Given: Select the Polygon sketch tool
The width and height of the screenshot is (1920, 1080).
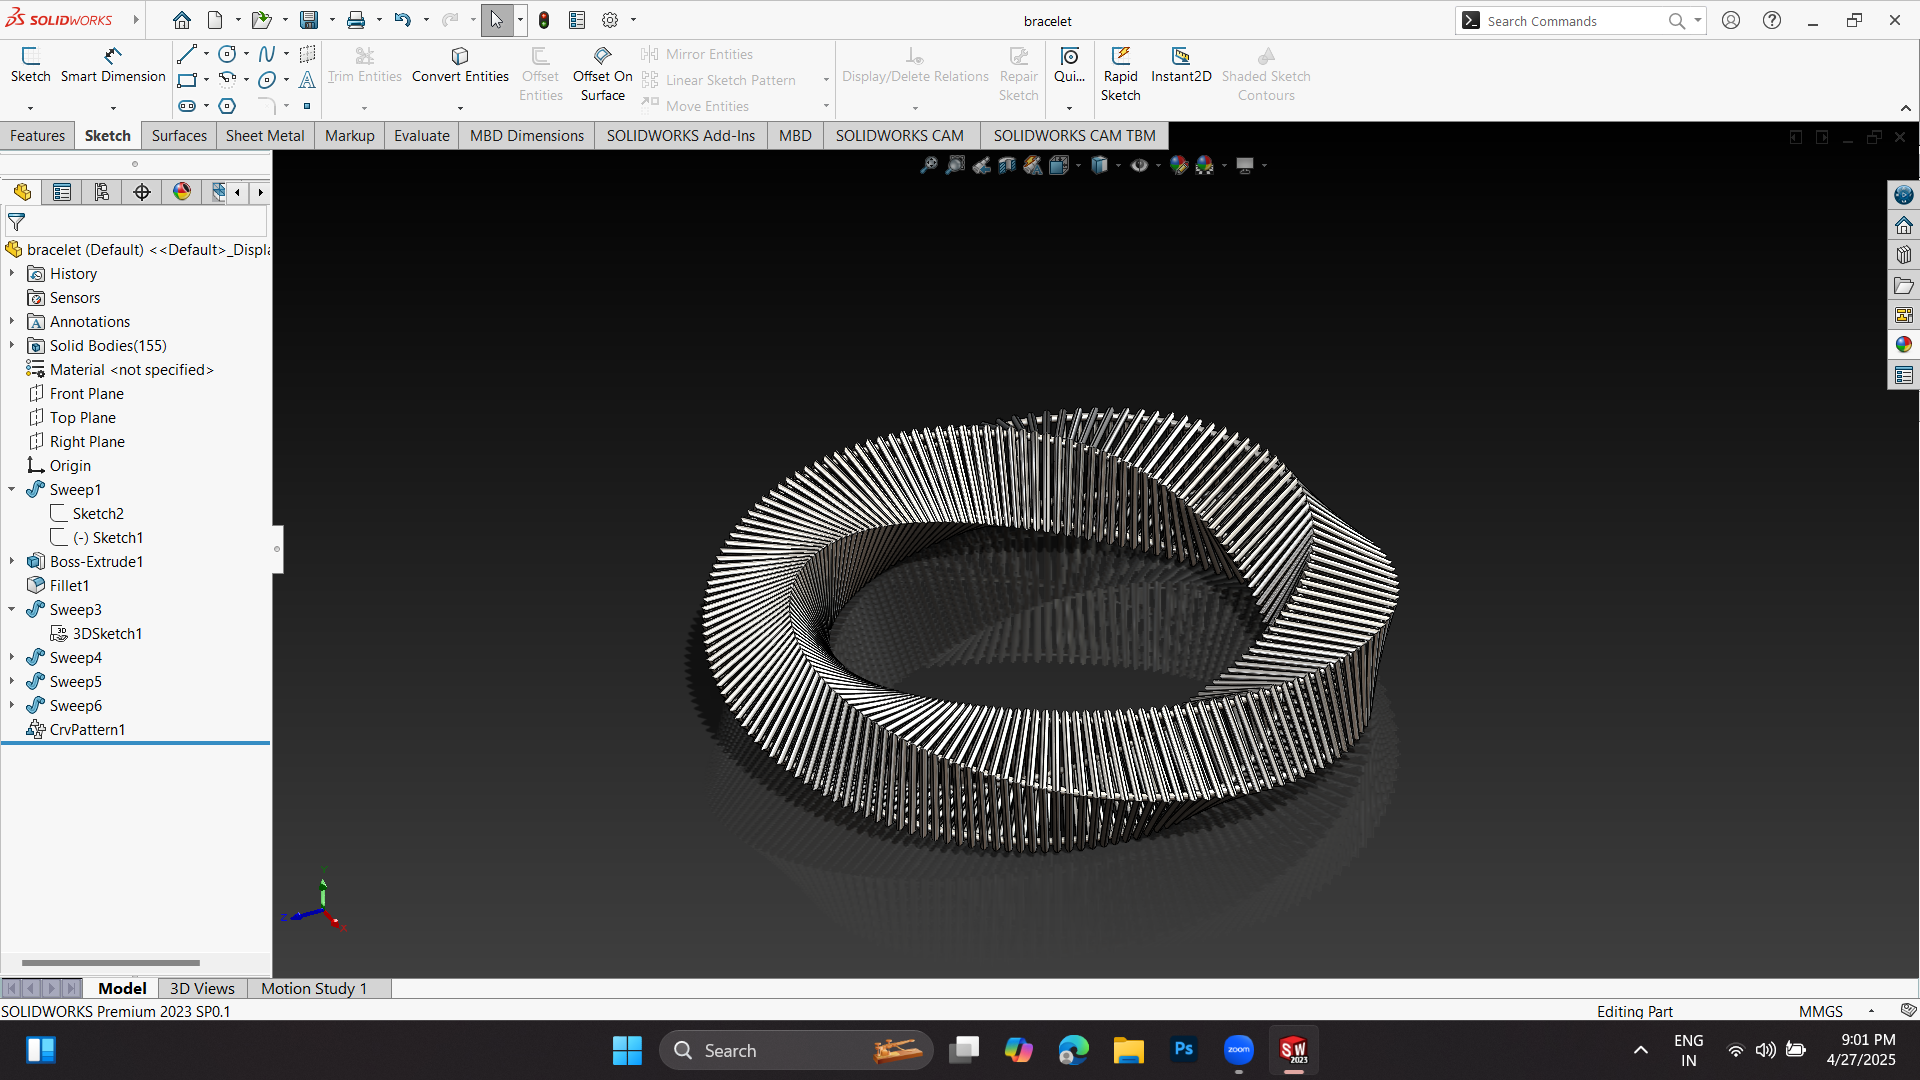Looking at the screenshot, I should click(227, 106).
